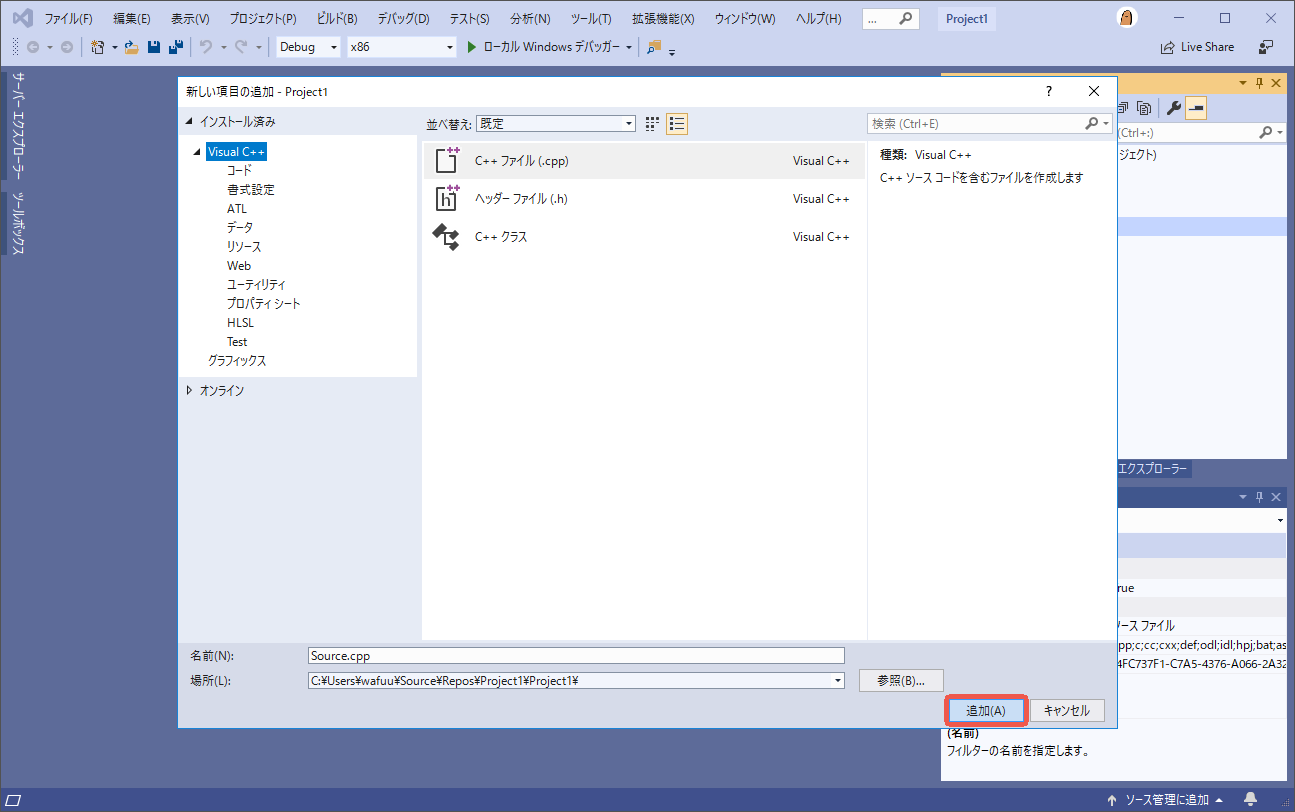Click the pushpin of the properties panel
The width and height of the screenshot is (1295, 812).
coord(1259,497)
